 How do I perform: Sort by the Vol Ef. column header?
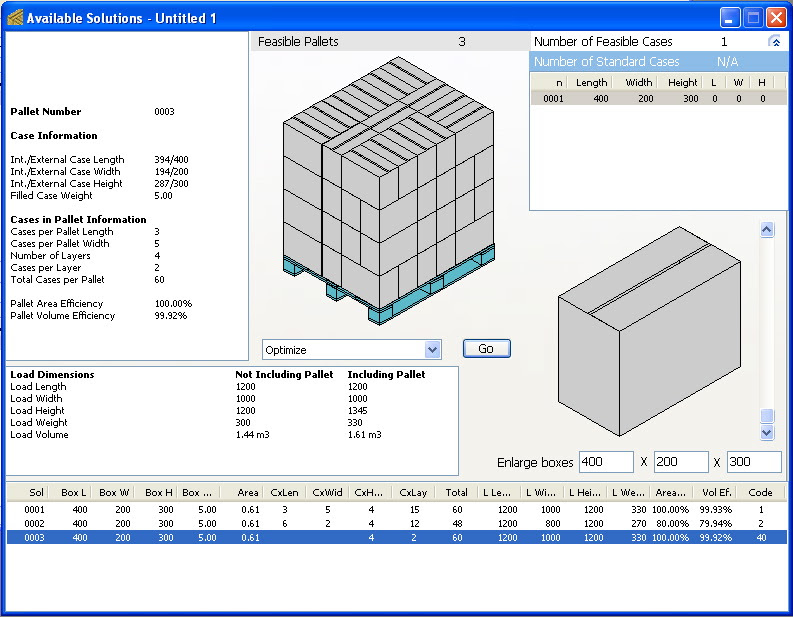tap(716, 492)
